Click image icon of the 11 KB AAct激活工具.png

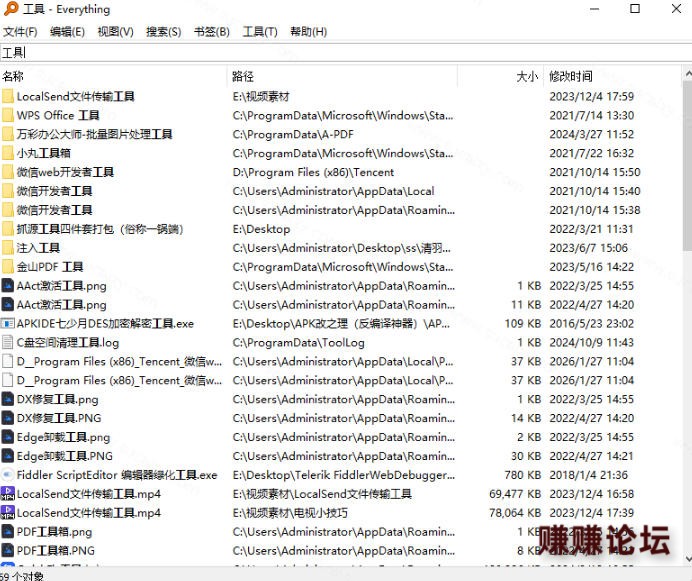[8, 305]
